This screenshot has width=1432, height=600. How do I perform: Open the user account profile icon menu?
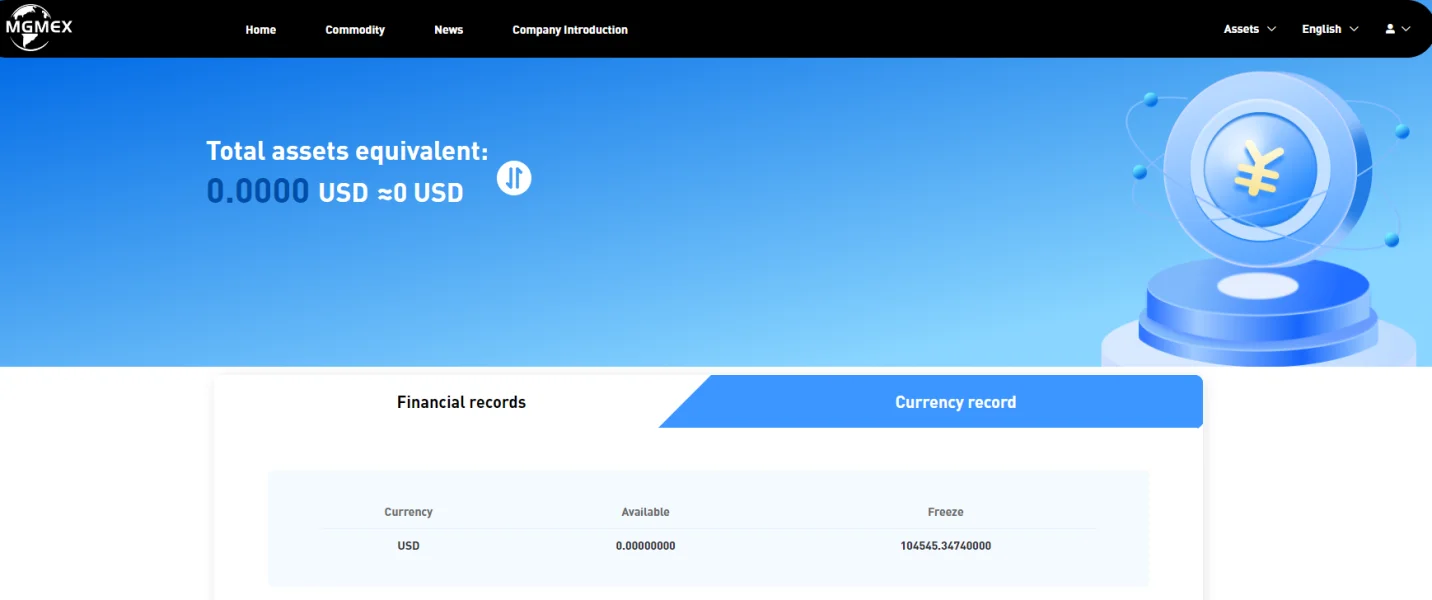click(x=1397, y=29)
